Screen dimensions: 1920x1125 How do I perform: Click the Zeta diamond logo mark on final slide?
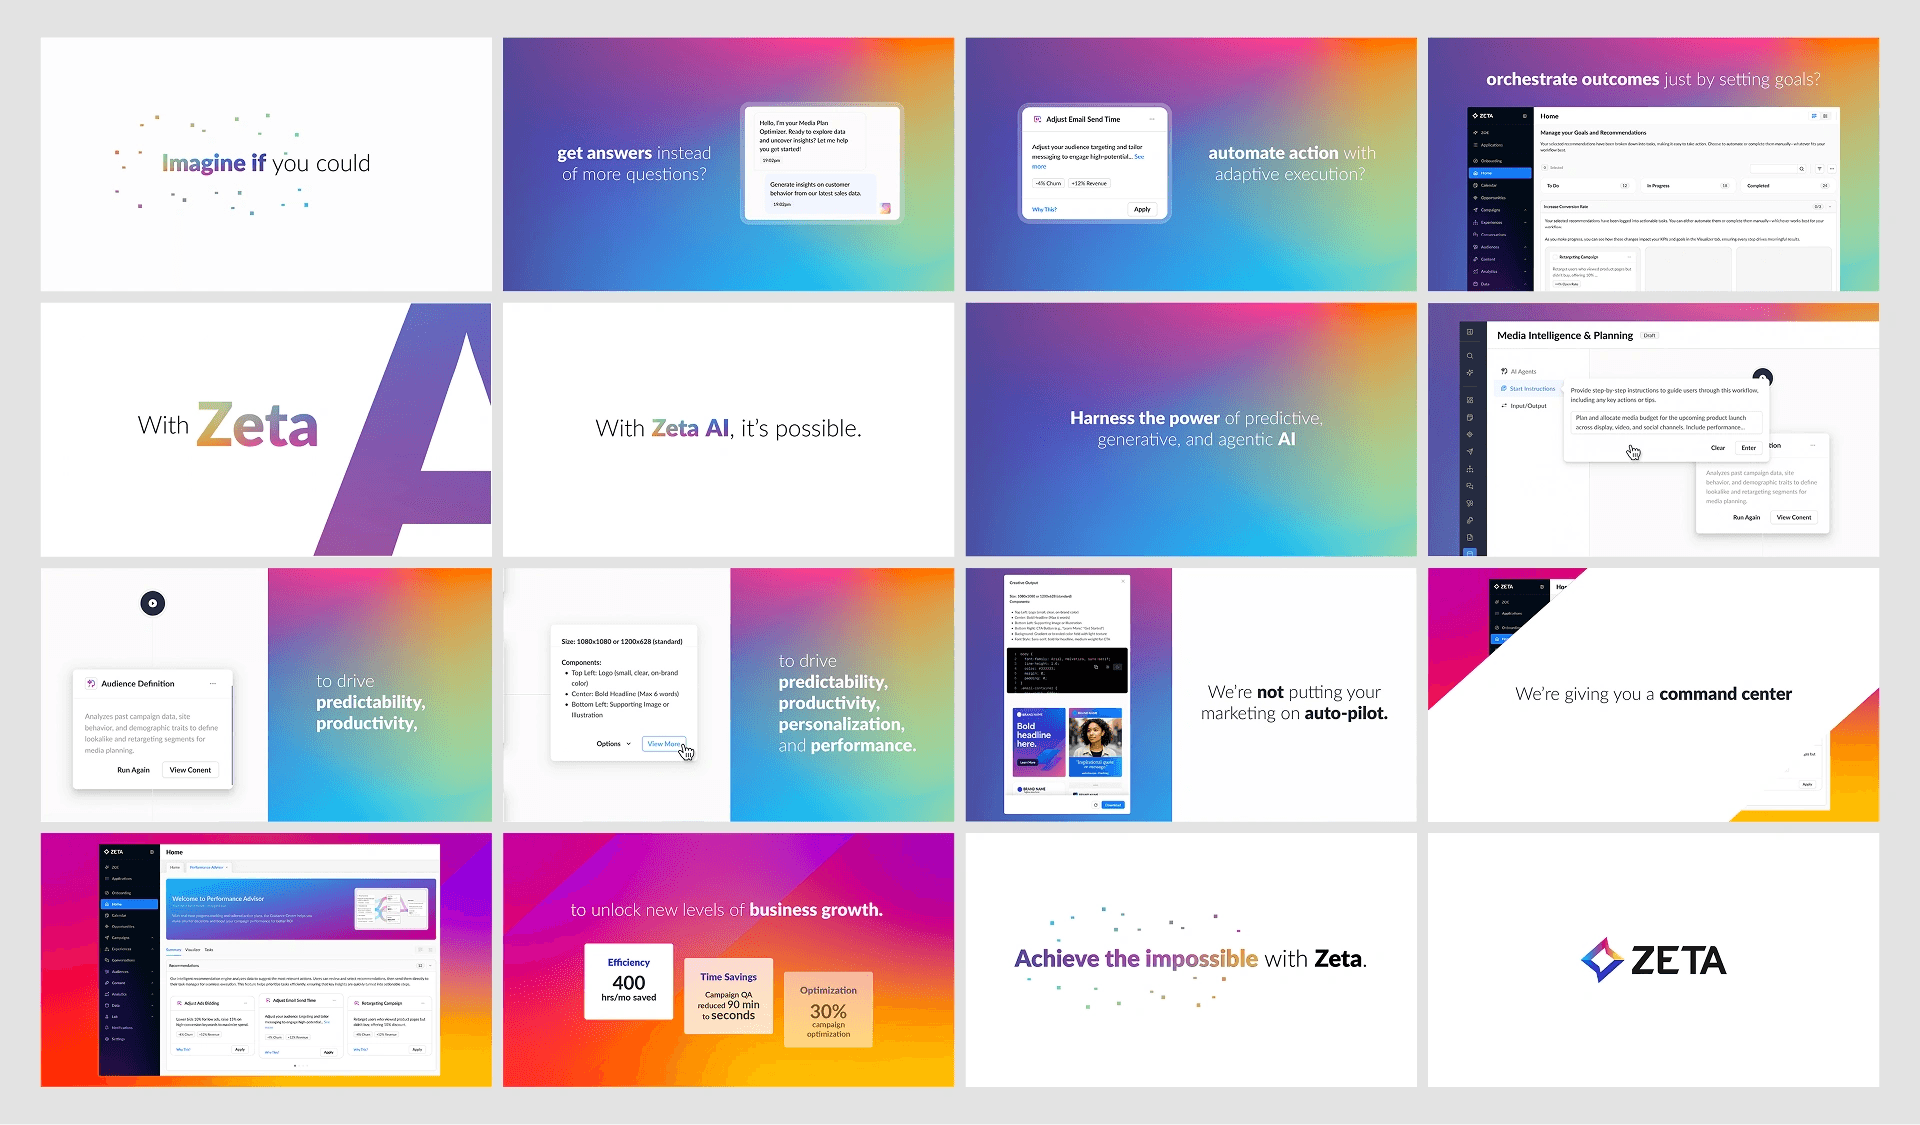tap(1602, 960)
